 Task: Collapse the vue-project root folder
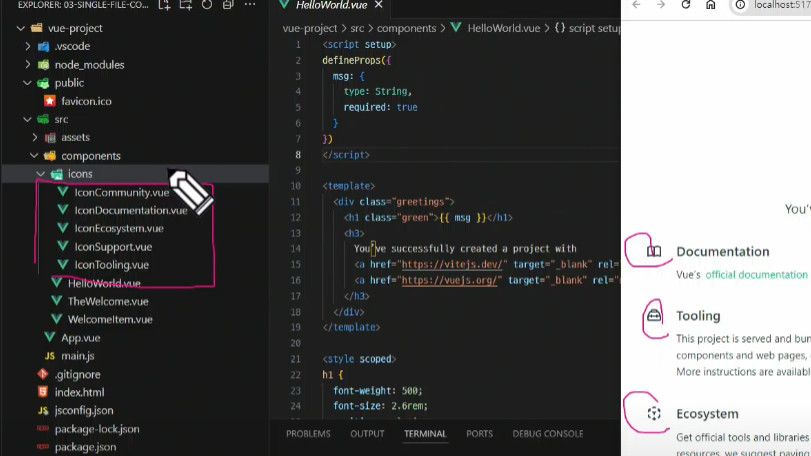point(21,28)
